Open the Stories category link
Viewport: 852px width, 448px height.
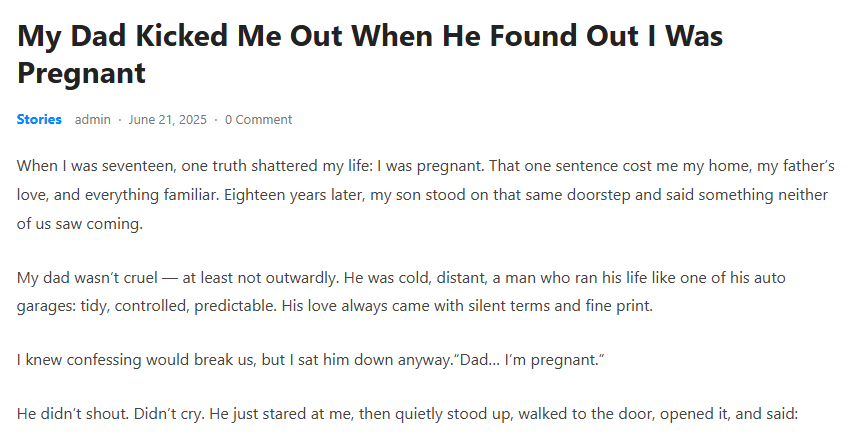click(x=39, y=120)
